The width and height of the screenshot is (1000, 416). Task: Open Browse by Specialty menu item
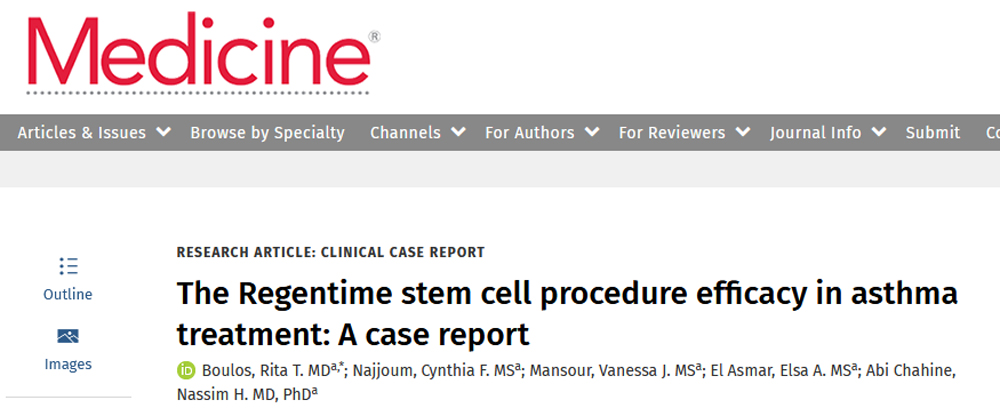click(267, 132)
